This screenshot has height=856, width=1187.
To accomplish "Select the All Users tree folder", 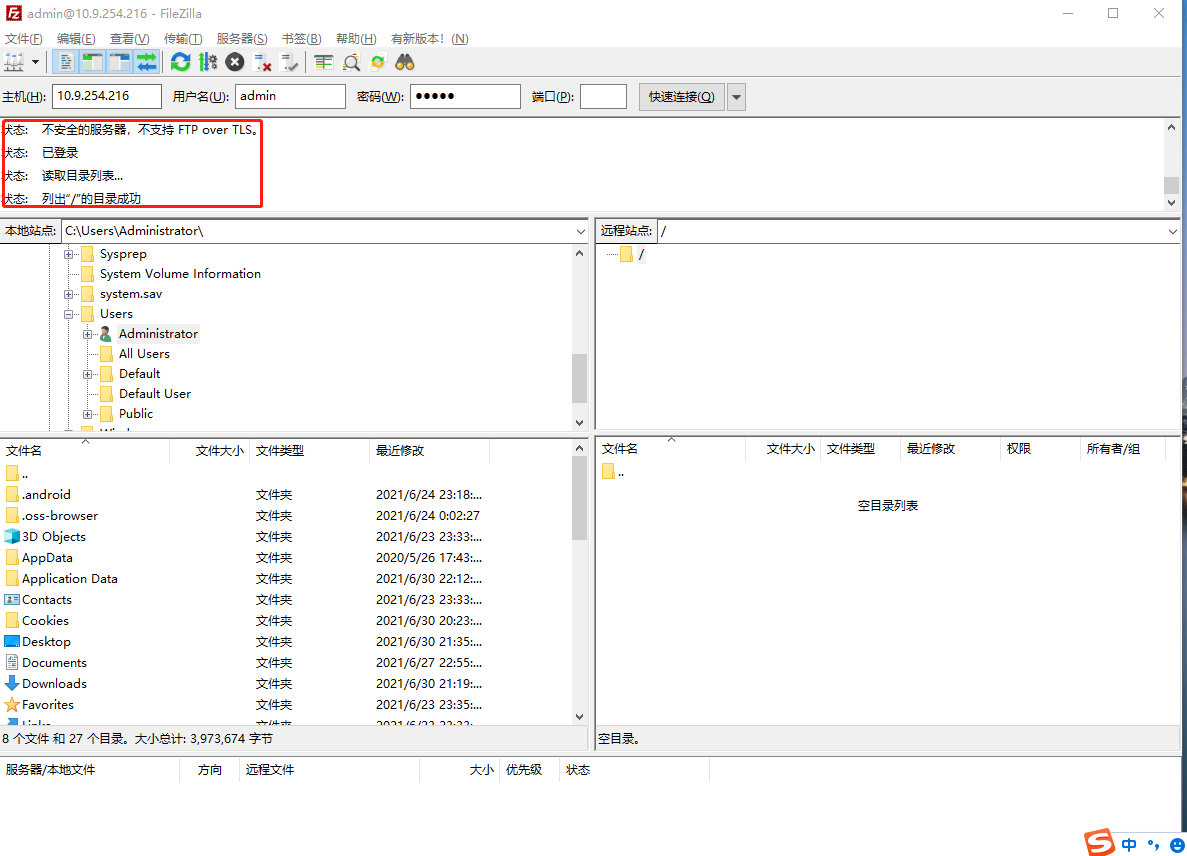I will pos(144,353).
